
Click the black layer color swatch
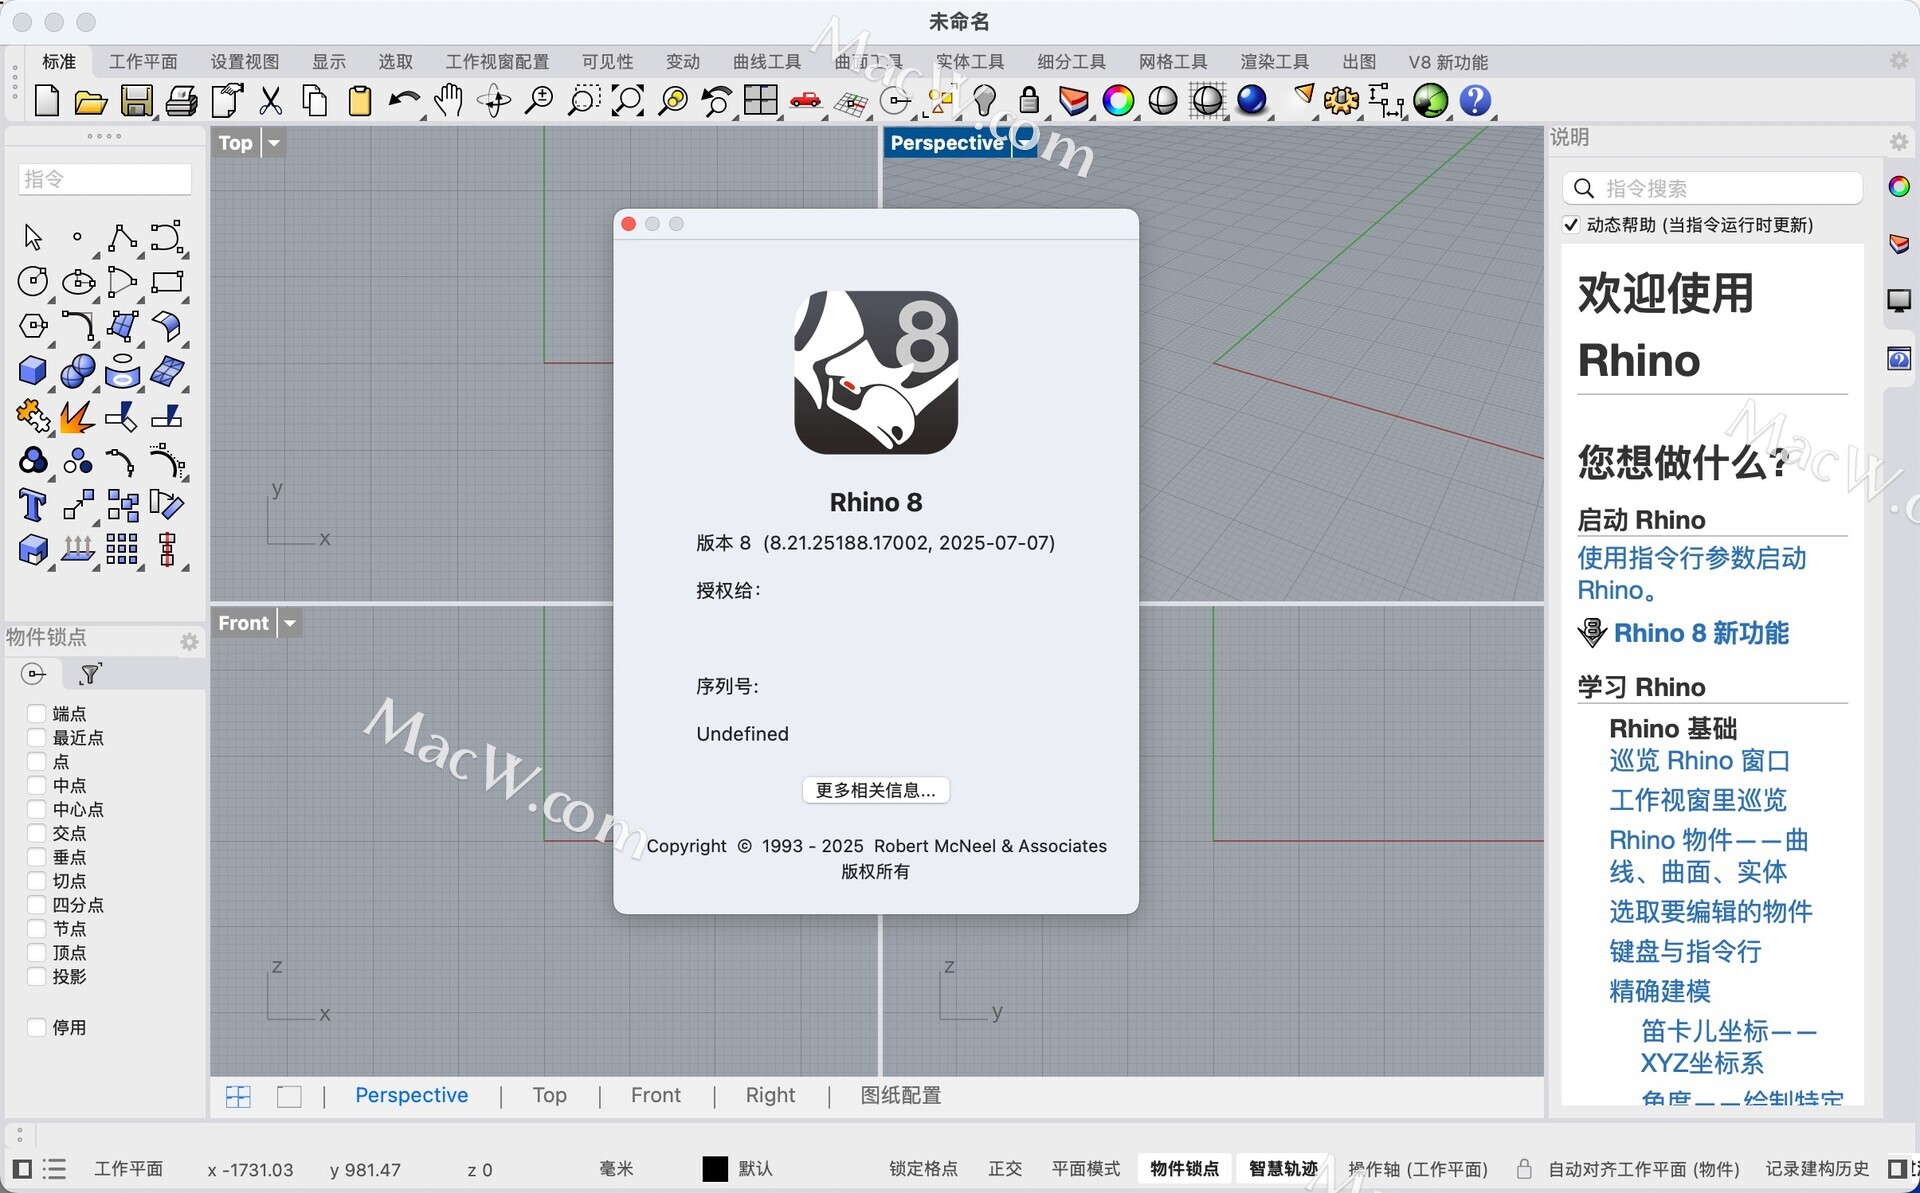715,1169
